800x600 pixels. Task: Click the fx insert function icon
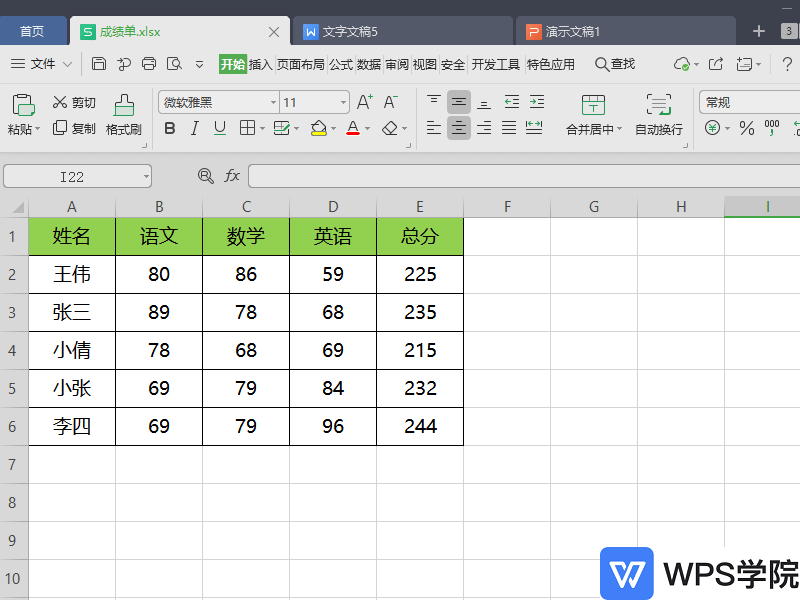coord(232,176)
